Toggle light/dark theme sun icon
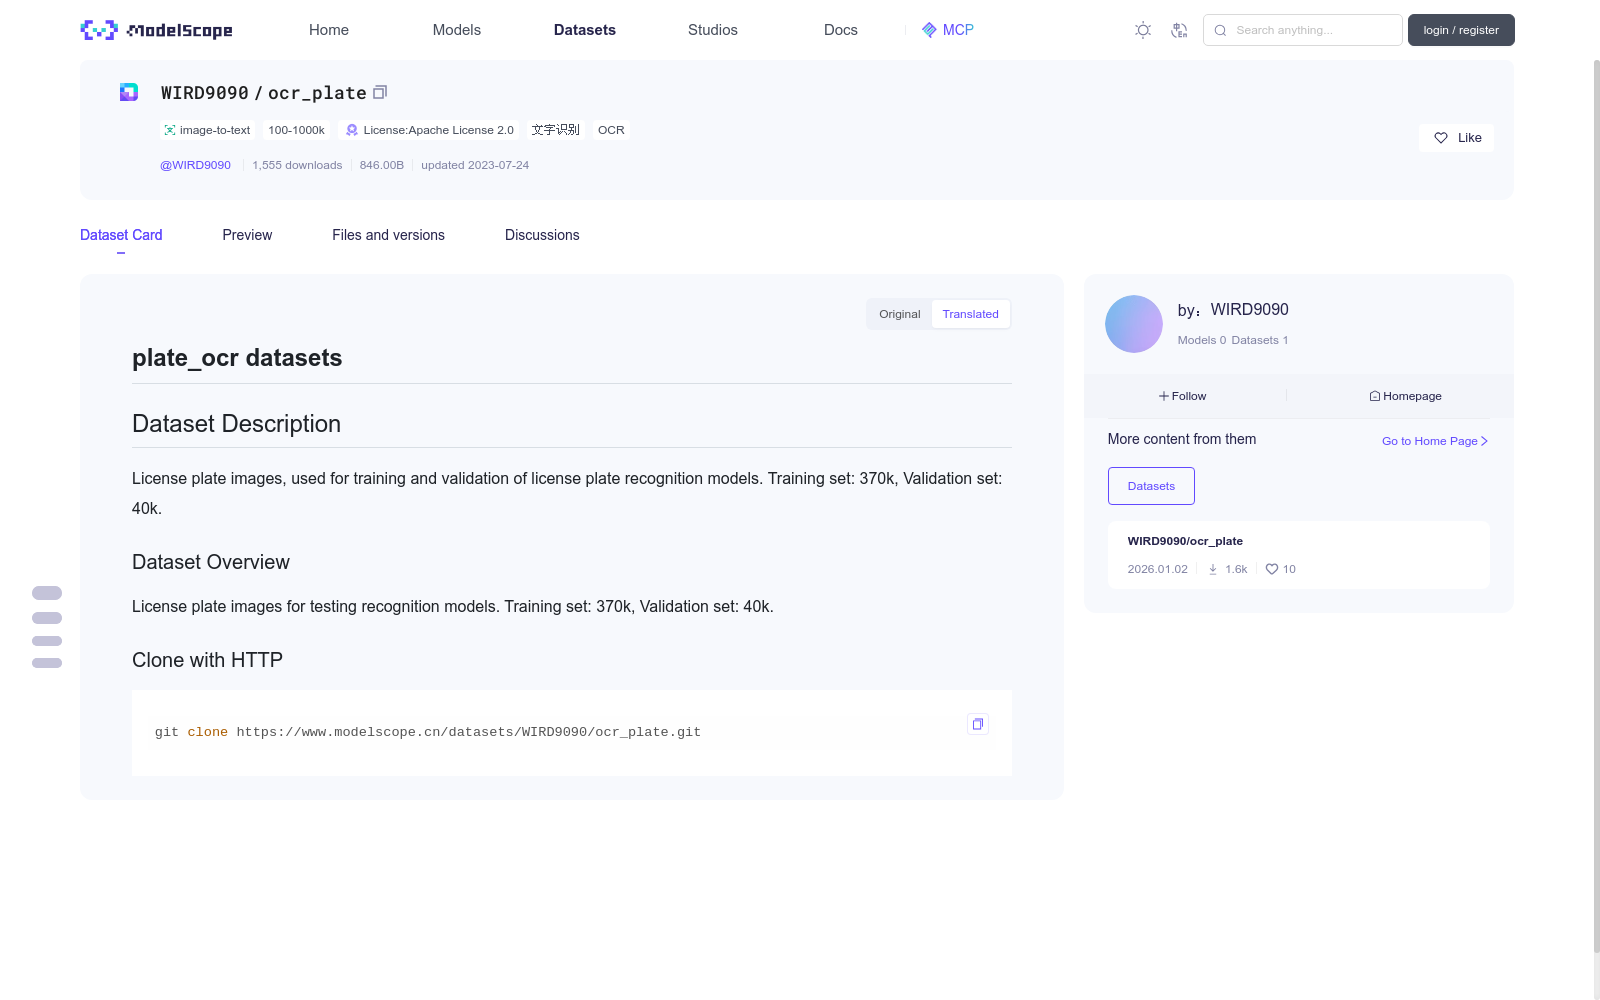The height and width of the screenshot is (1000, 1600). coord(1143,30)
